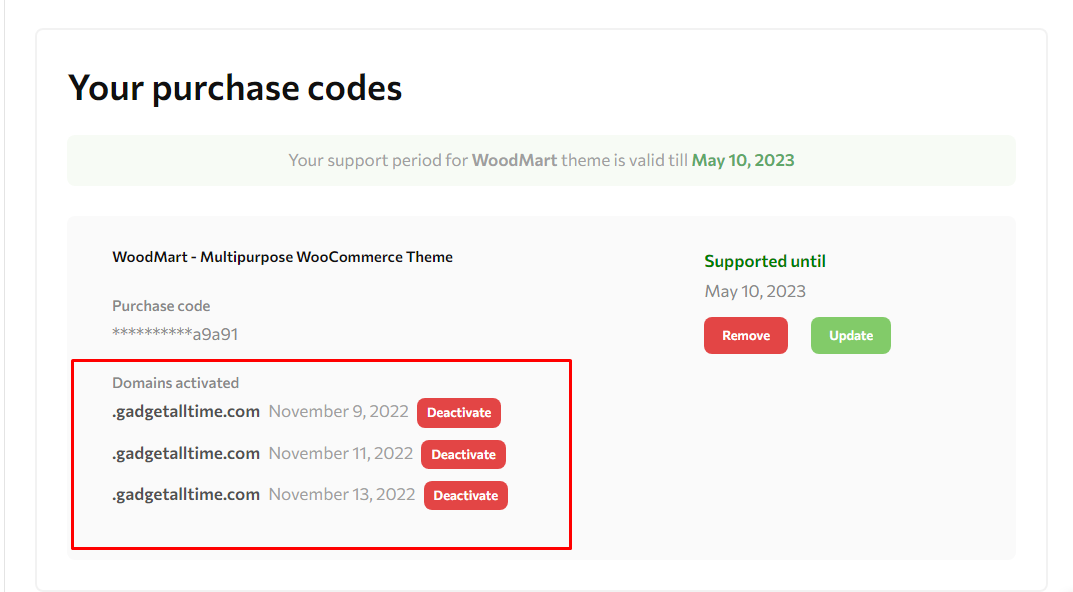The height and width of the screenshot is (592, 1073).
Task: Click the November 13, 2022 activation date
Action: click(x=341, y=494)
